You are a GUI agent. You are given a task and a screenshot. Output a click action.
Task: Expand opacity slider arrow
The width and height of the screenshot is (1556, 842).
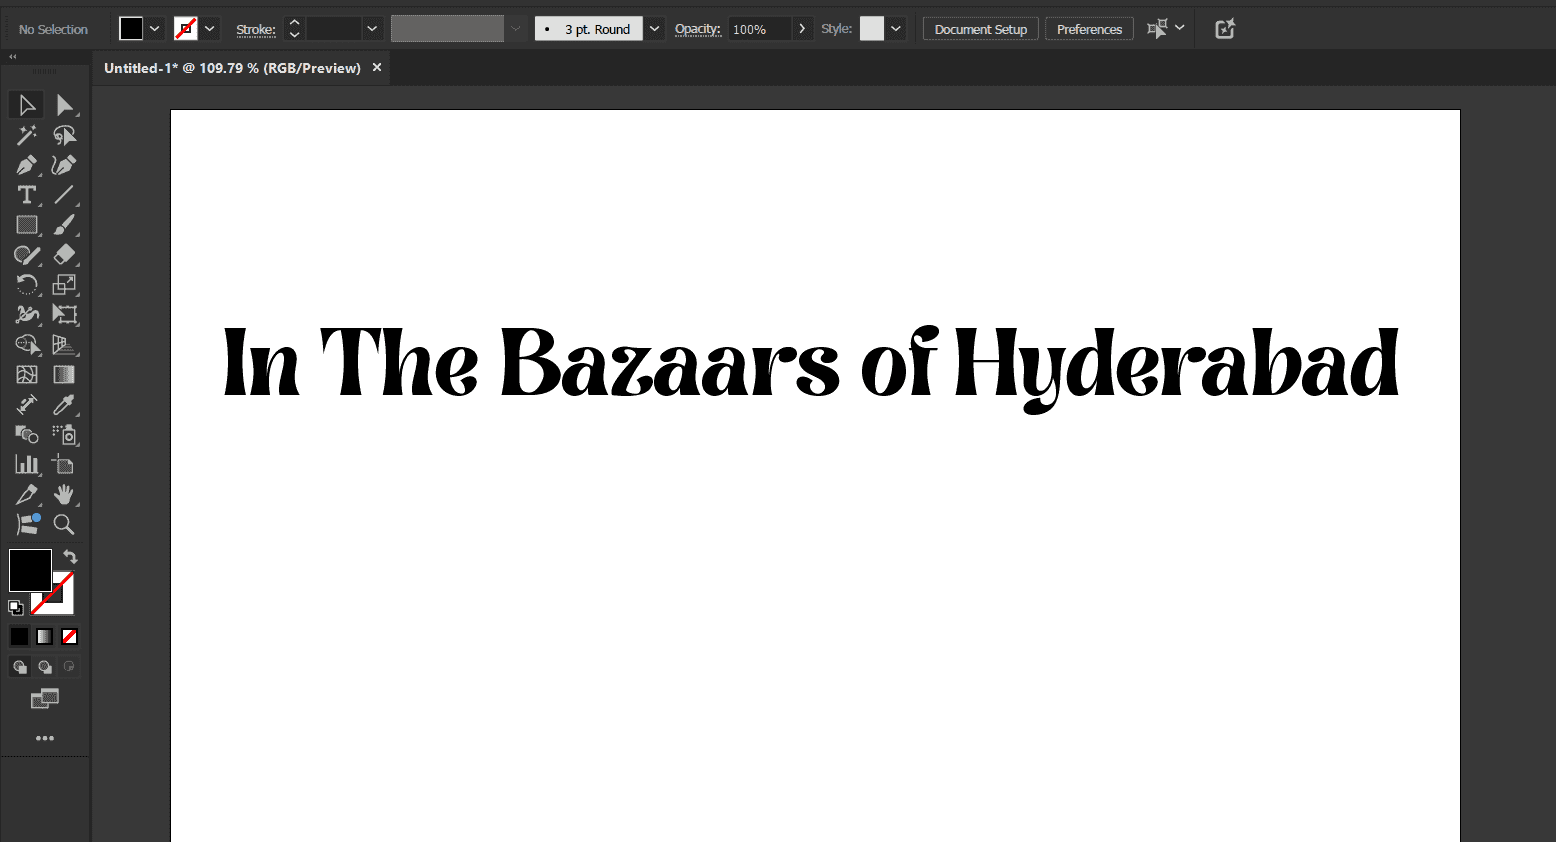(x=802, y=29)
